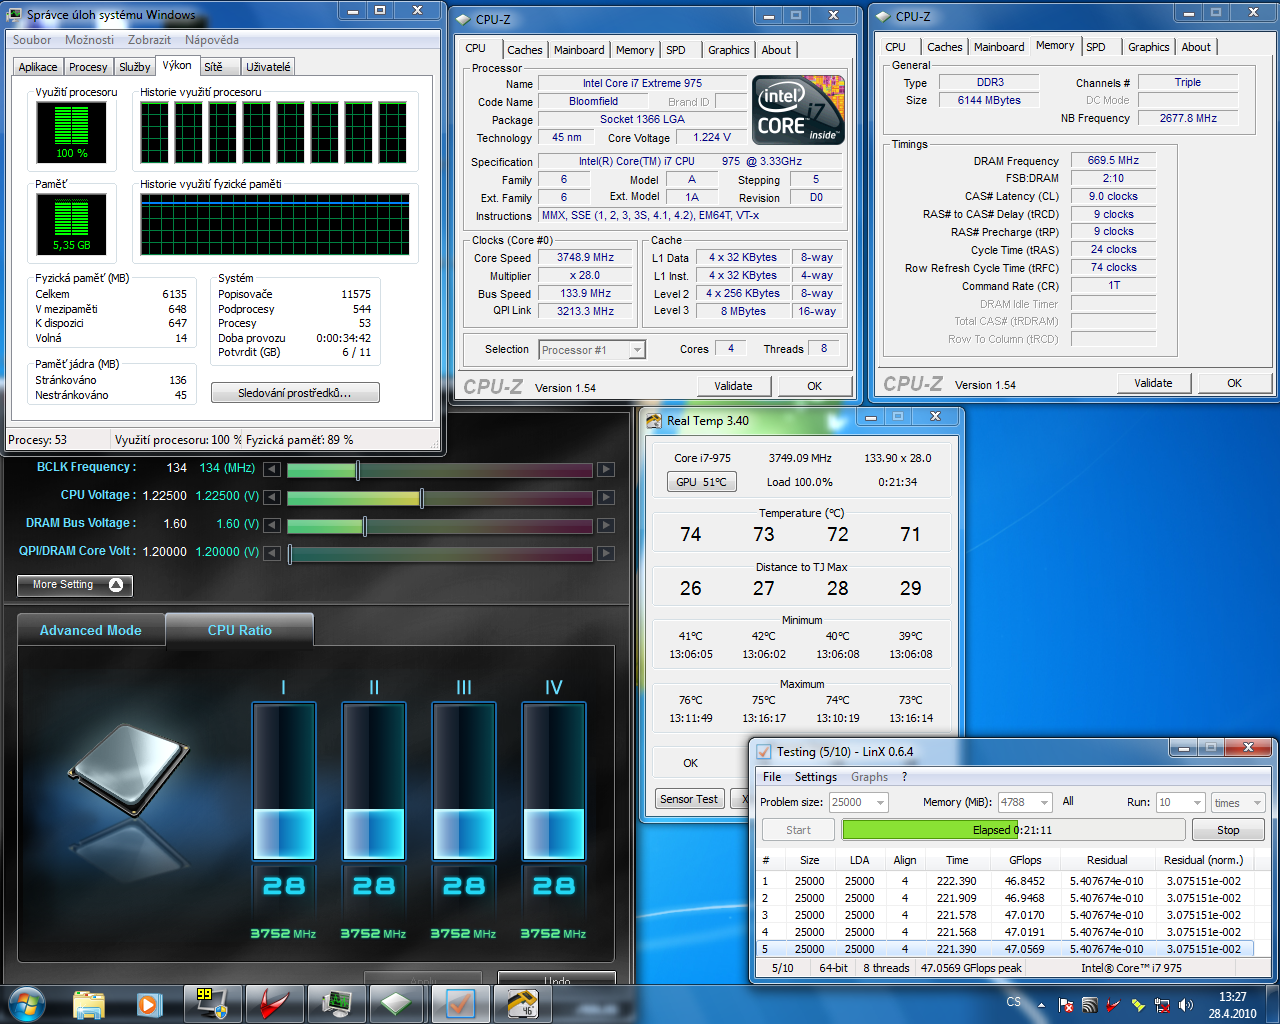Screen dimensions: 1280x1024
Task: Click the GPU 51°C button in Real Temp
Action: point(701,482)
